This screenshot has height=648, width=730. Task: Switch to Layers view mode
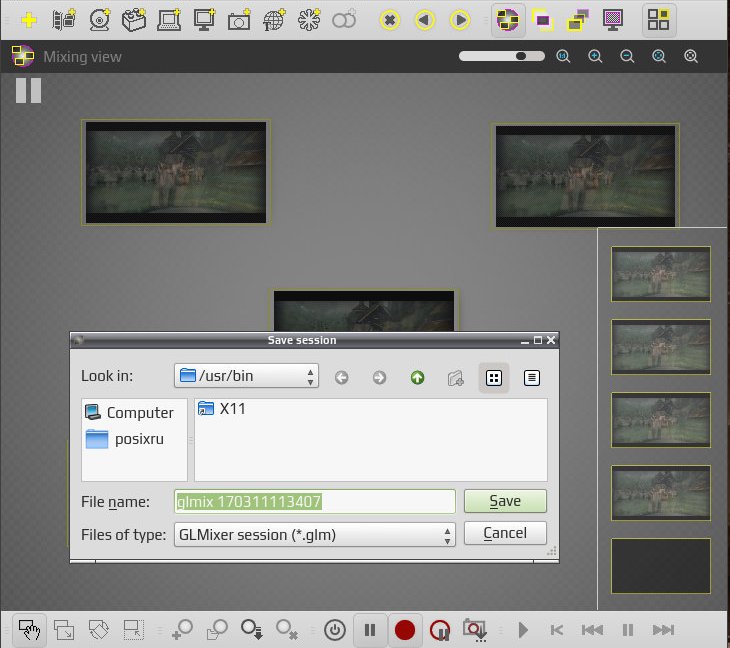pos(578,20)
